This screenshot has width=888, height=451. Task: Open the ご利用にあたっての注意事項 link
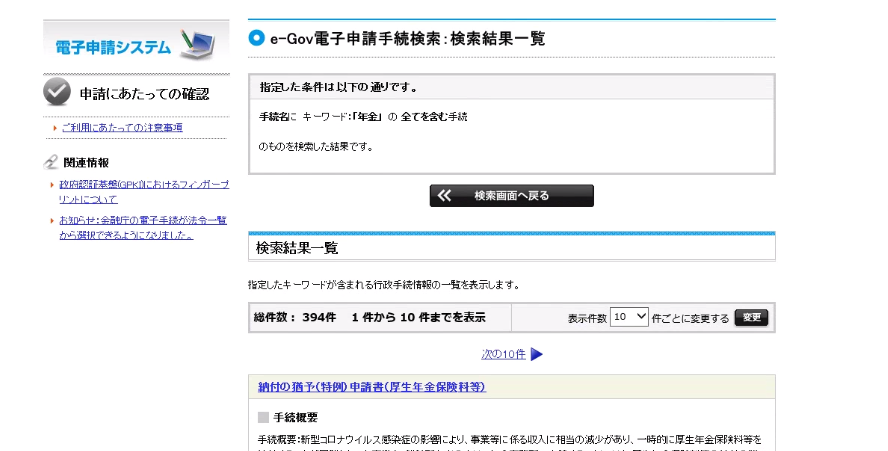point(121,128)
